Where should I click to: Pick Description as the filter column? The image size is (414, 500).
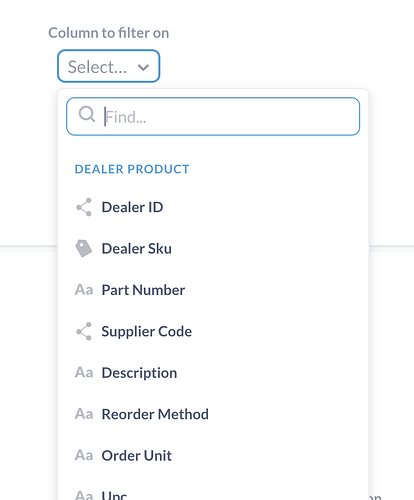point(213,372)
